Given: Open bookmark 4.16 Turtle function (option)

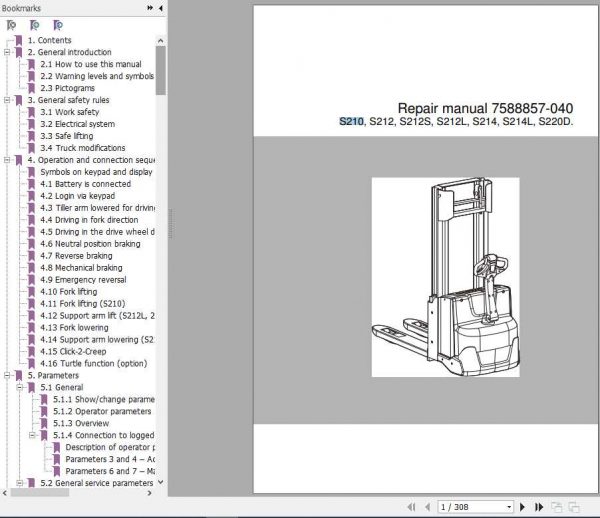Looking at the screenshot, I should coord(94,363).
